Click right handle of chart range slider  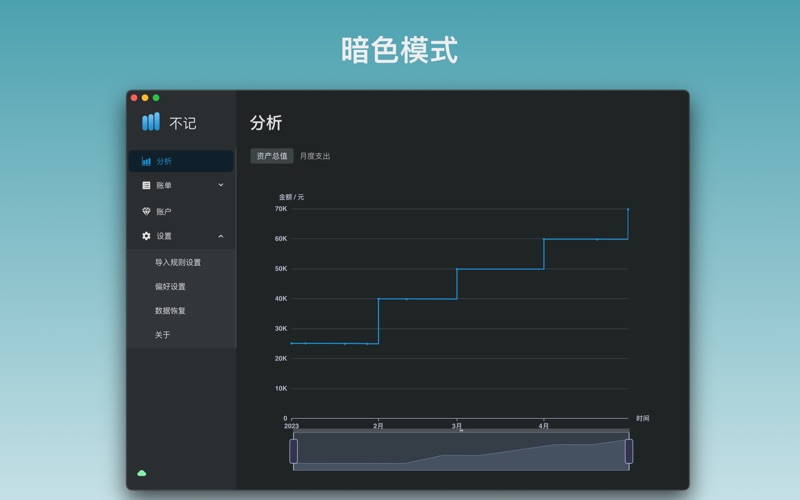tap(629, 451)
